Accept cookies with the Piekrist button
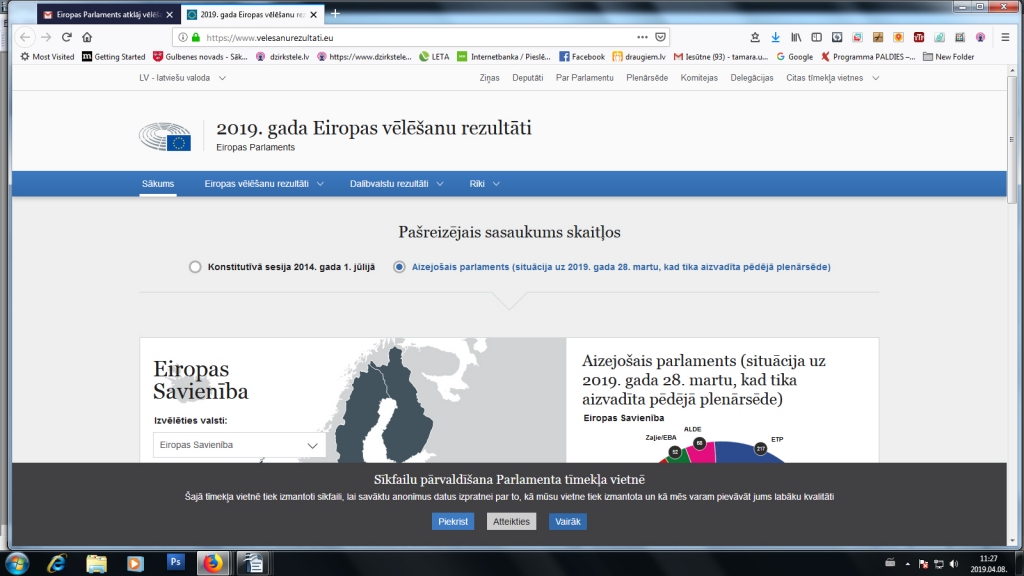Image resolution: width=1024 pixels, height=576 pixels. 453,521
